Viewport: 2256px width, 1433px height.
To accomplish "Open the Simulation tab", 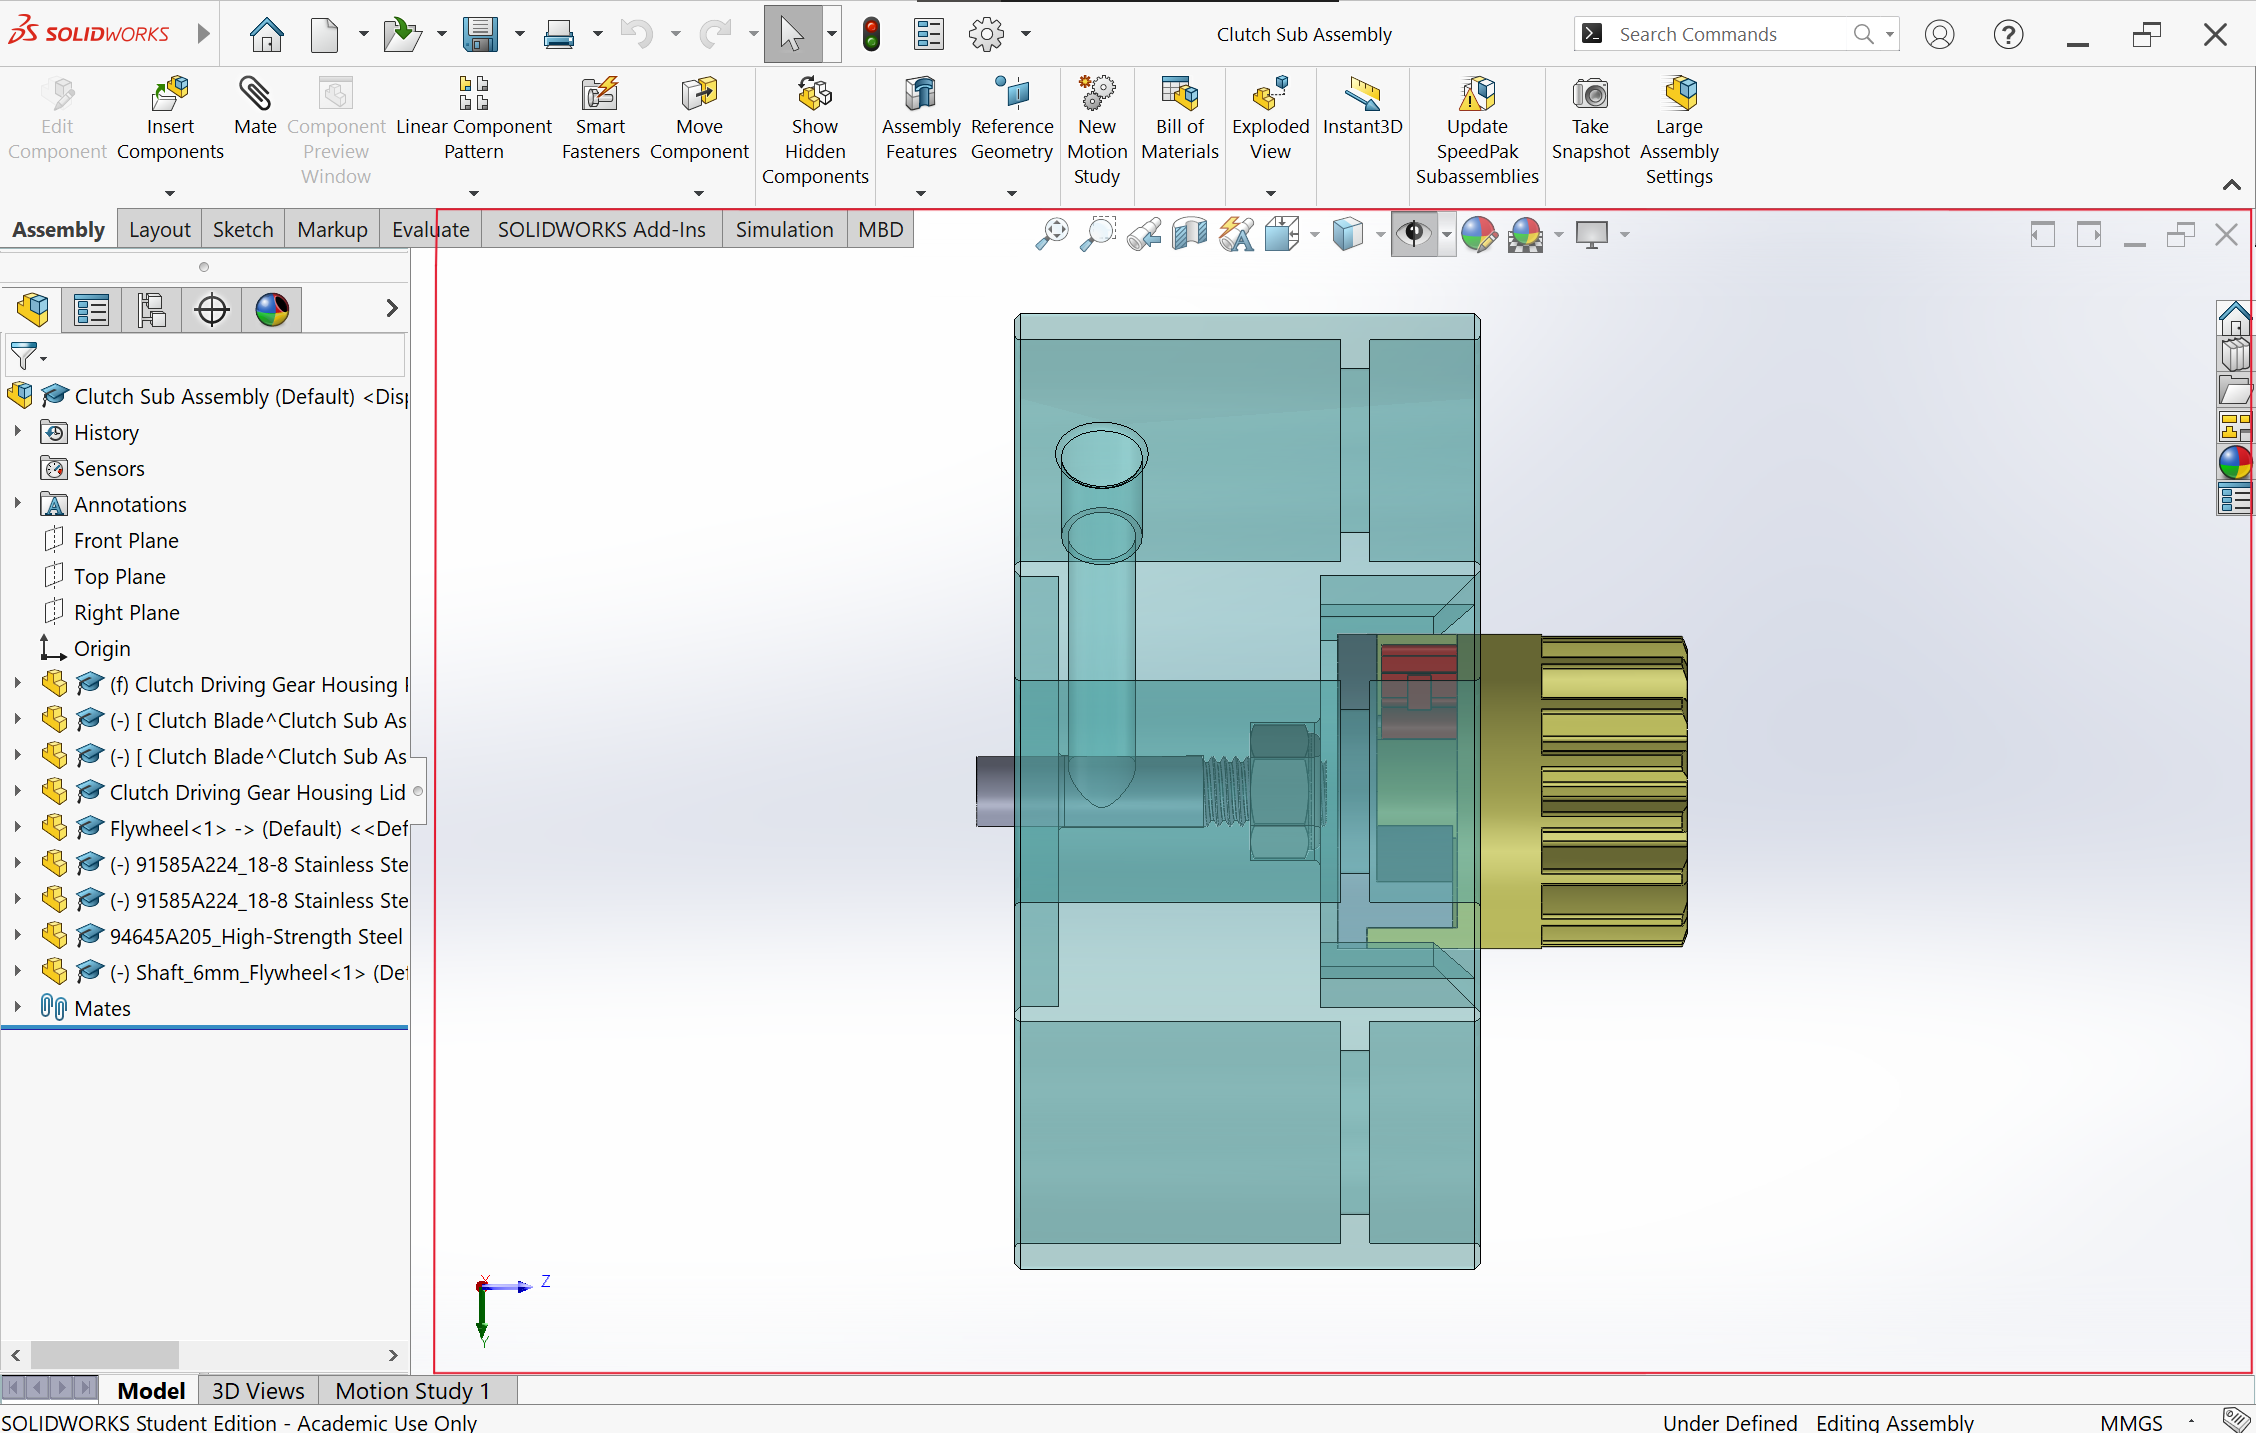I will pyautogui.click(x=784, y=230).
